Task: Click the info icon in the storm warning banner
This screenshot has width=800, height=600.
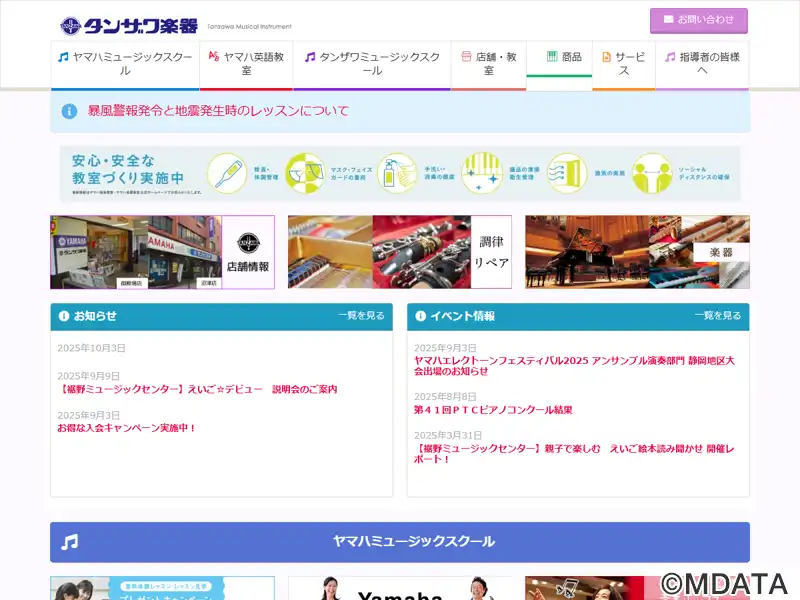Action: [69, 111]
